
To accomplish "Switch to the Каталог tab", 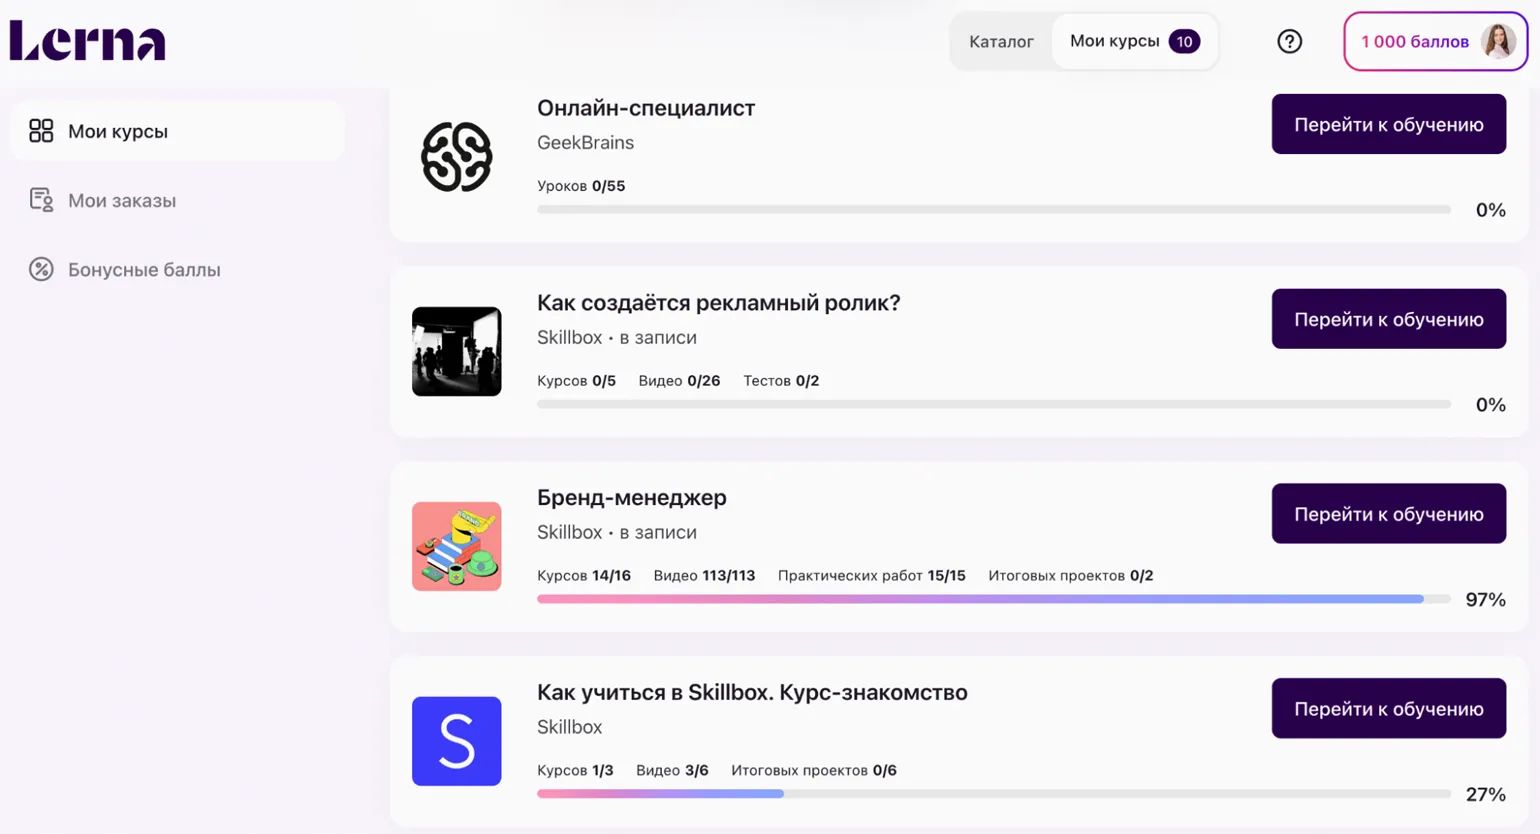I will pos(1001,41).
